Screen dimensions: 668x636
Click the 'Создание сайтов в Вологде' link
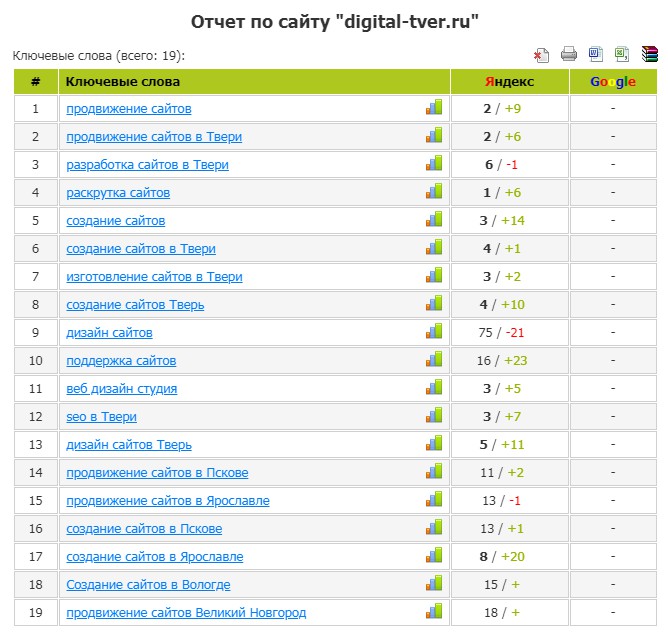click(x=148, y=585)
